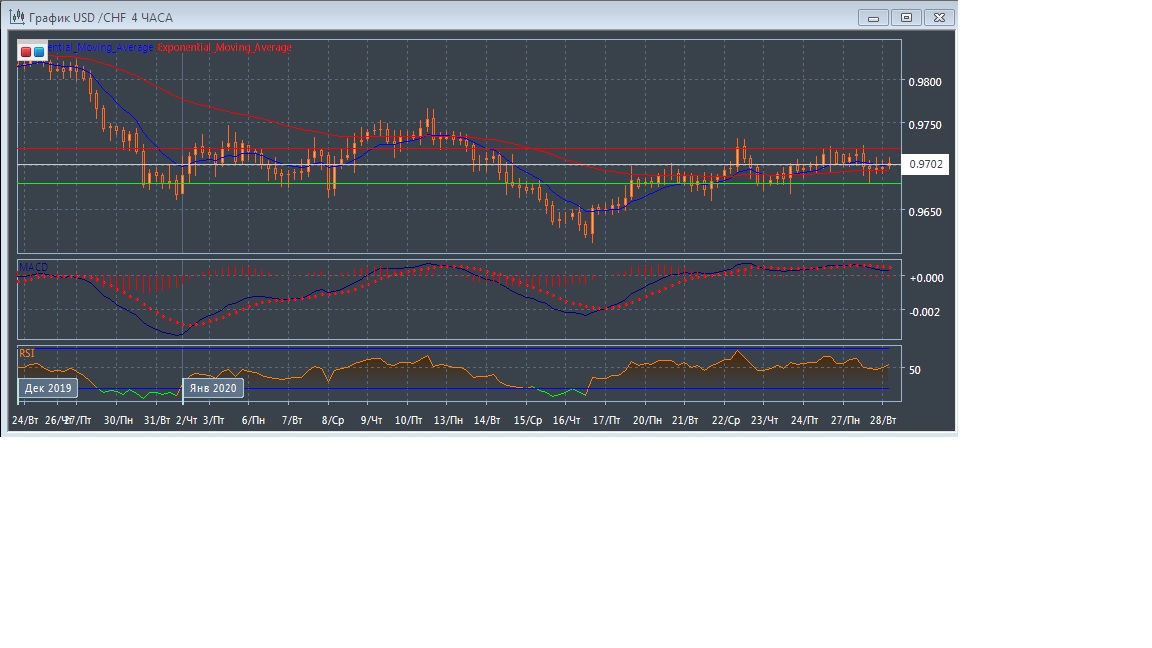The height and width of the screenshot is (648, 1152).
Task: Select the blue Moving_Average legend label
Action: tap(100, 47)
